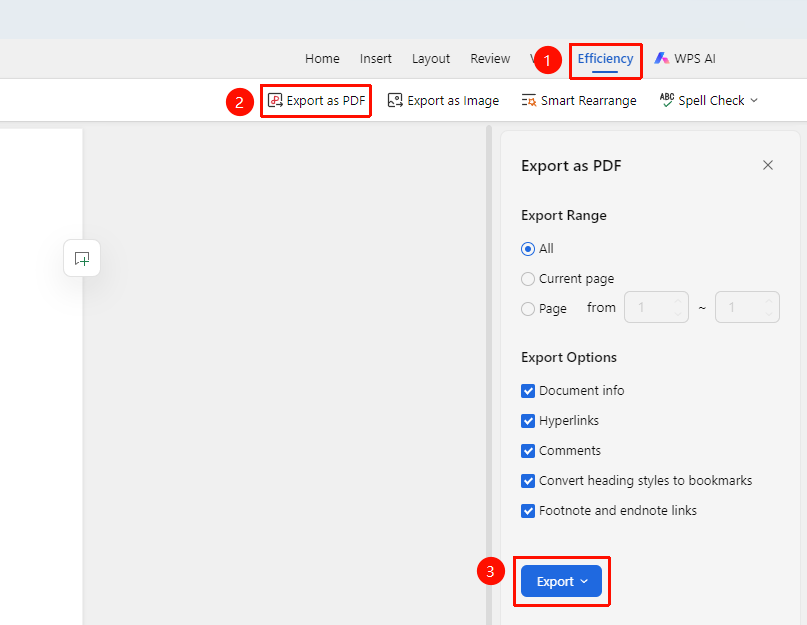Click the ending page number field

747,307
